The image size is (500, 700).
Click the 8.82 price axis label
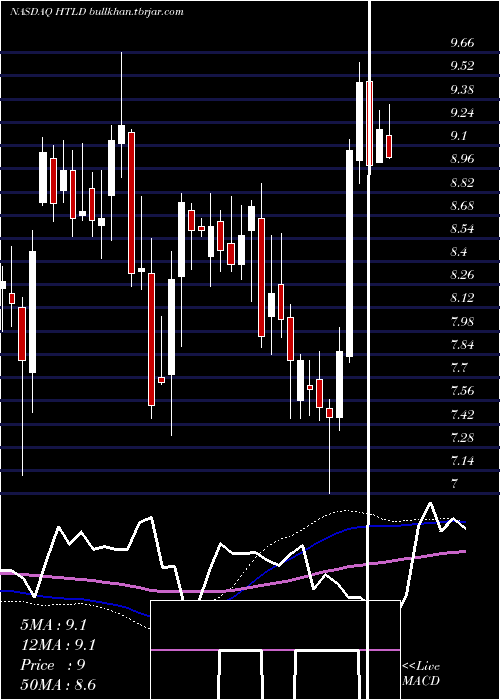(x=462, y=183)
